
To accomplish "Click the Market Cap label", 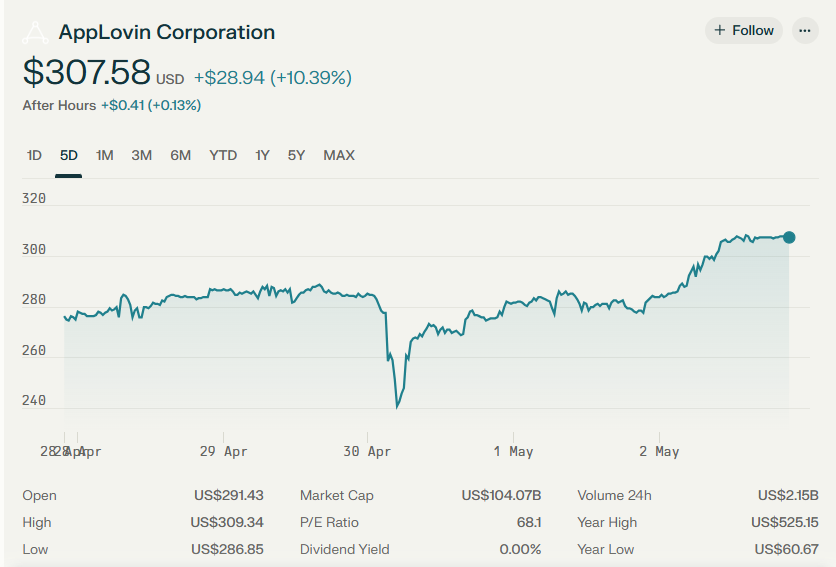I will coord(336,495).
